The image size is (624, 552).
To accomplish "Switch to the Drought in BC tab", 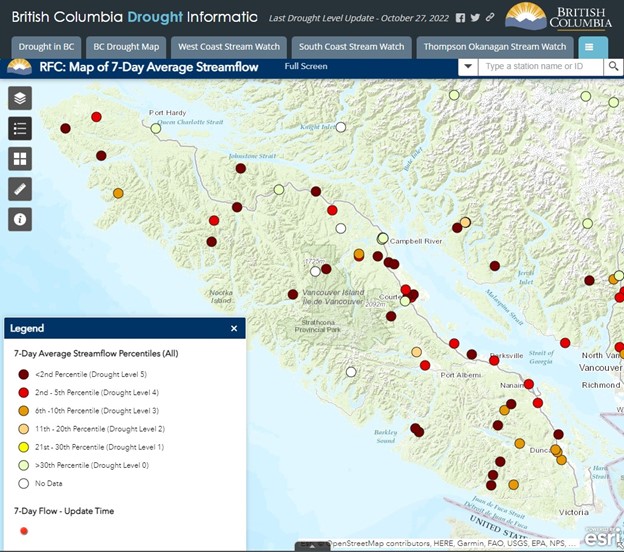I will 46,47.
